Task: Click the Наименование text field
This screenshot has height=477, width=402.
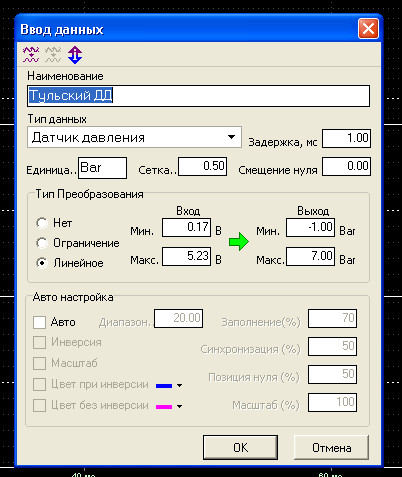Action: [x=199, y=96]
